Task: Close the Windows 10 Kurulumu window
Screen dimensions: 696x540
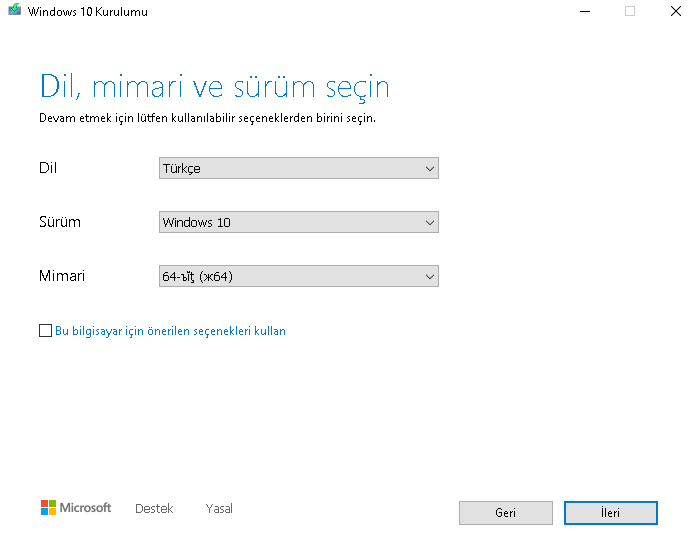Action: [676, 11]
